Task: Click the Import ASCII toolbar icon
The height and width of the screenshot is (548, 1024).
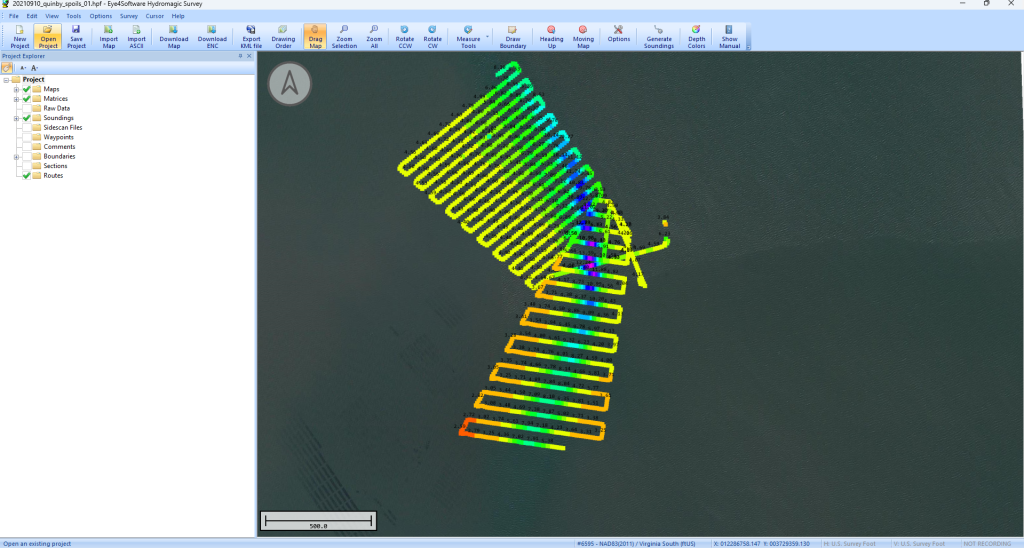Action: [136, 37]
